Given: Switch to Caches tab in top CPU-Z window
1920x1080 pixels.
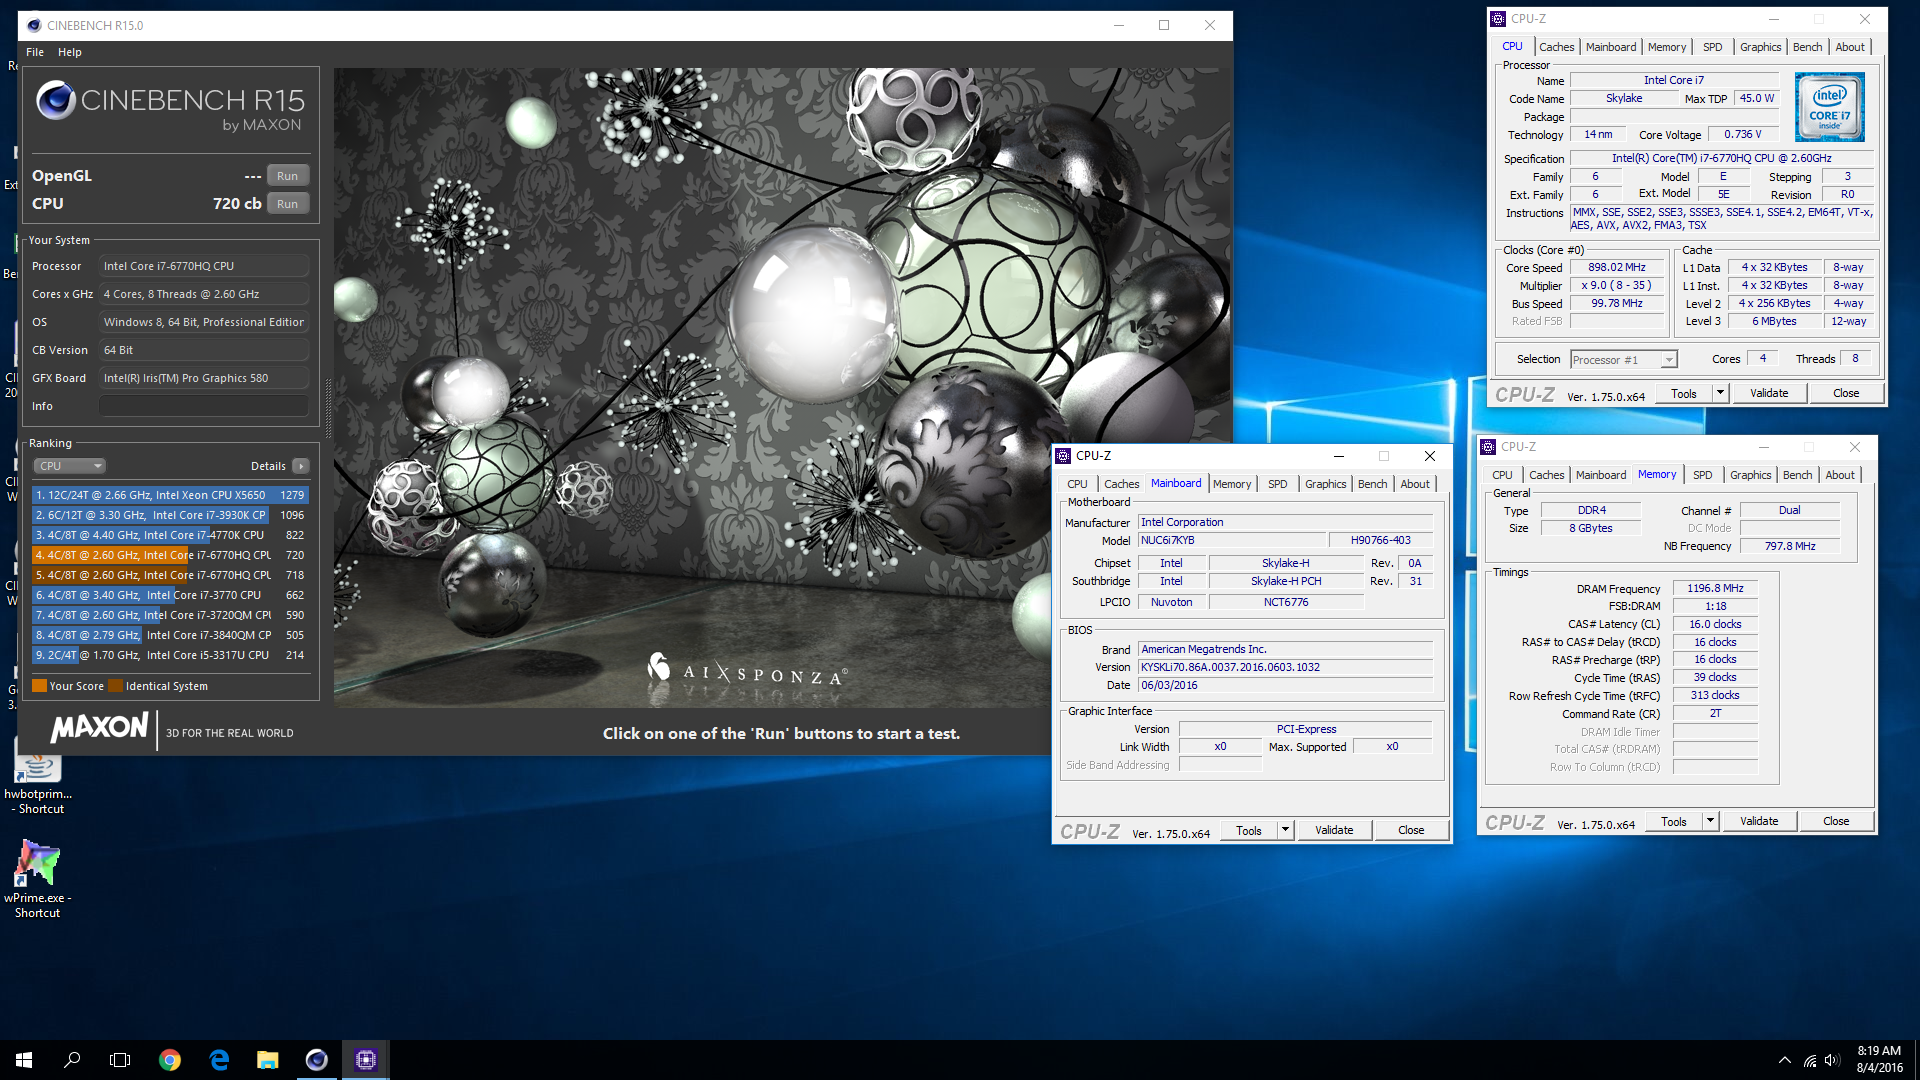Looking at the screenshot, I should click(1556, 47).
